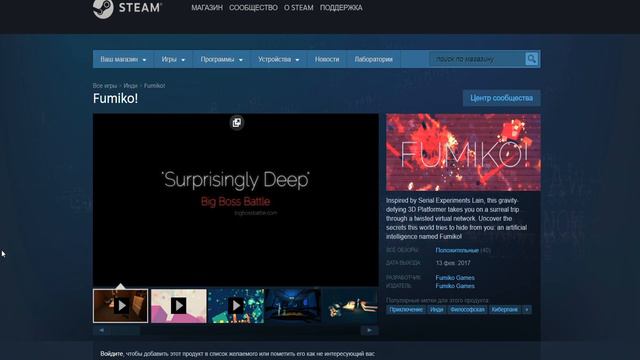The height and width of the screenshot is (360, 640).
Task: Click the Инди breadcrumb link
Action: tap(131, 86)
